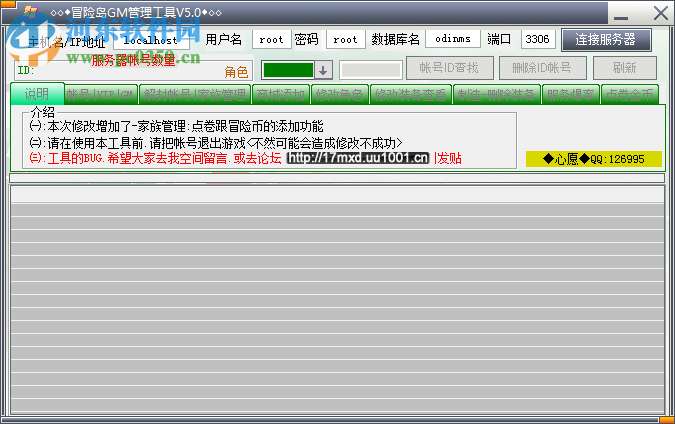Click the 端口 field showing 3306

pos(538,39)
